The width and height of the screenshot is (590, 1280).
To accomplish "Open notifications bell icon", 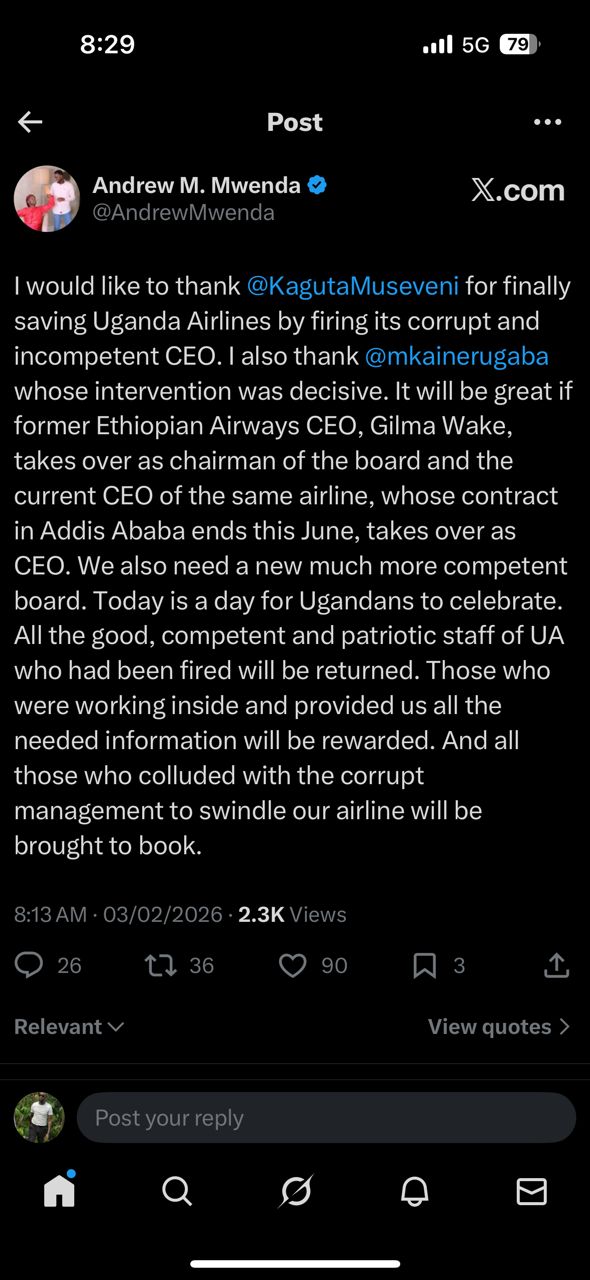I will tap(415, 1191).
